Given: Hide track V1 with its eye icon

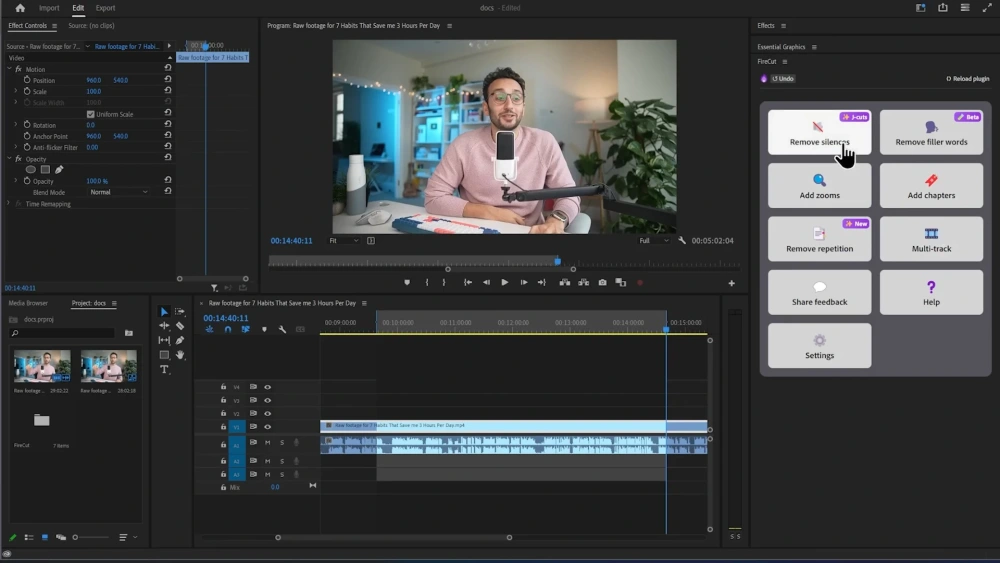Looking at the screenshot, I should [267, 427].
